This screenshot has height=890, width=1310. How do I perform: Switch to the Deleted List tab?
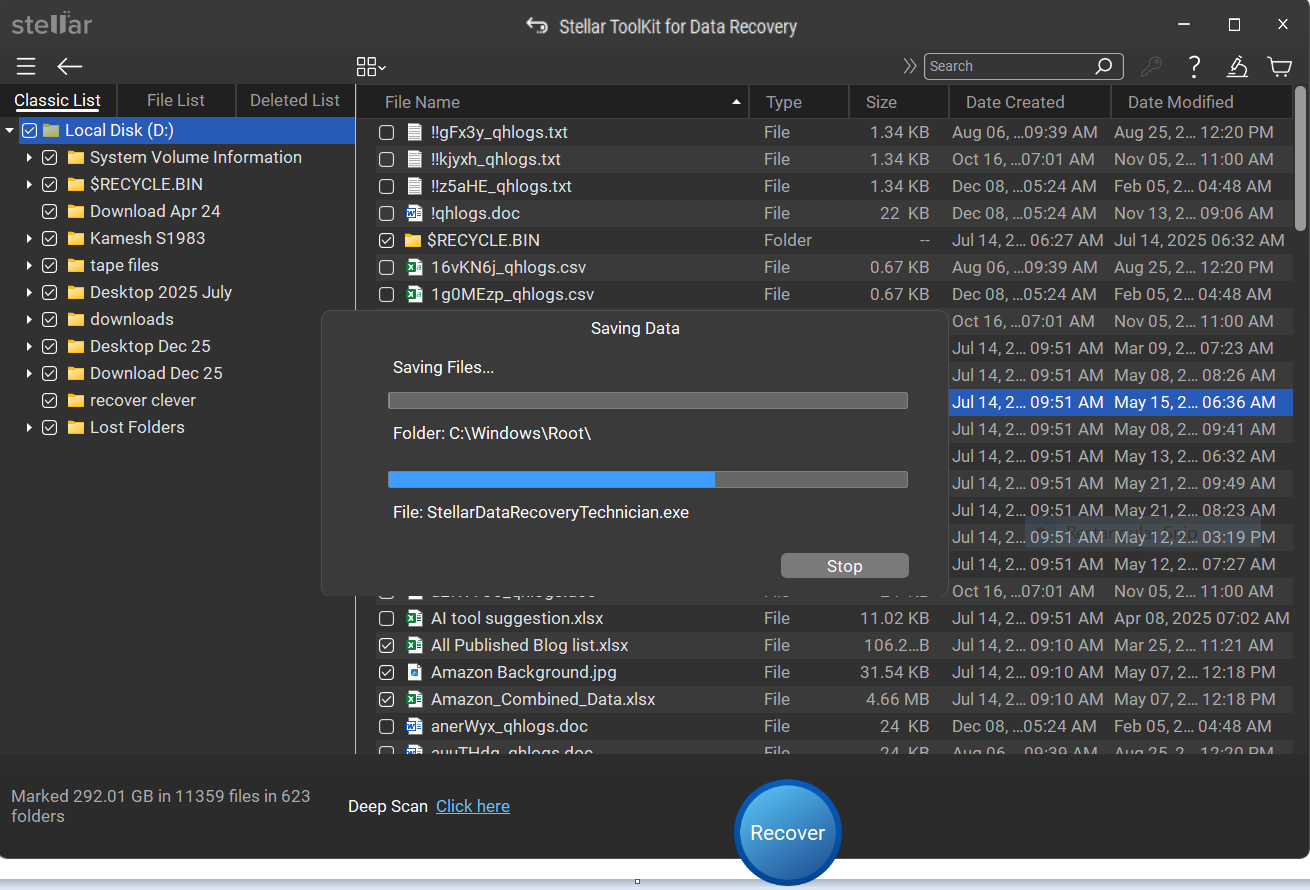[294, 100]
